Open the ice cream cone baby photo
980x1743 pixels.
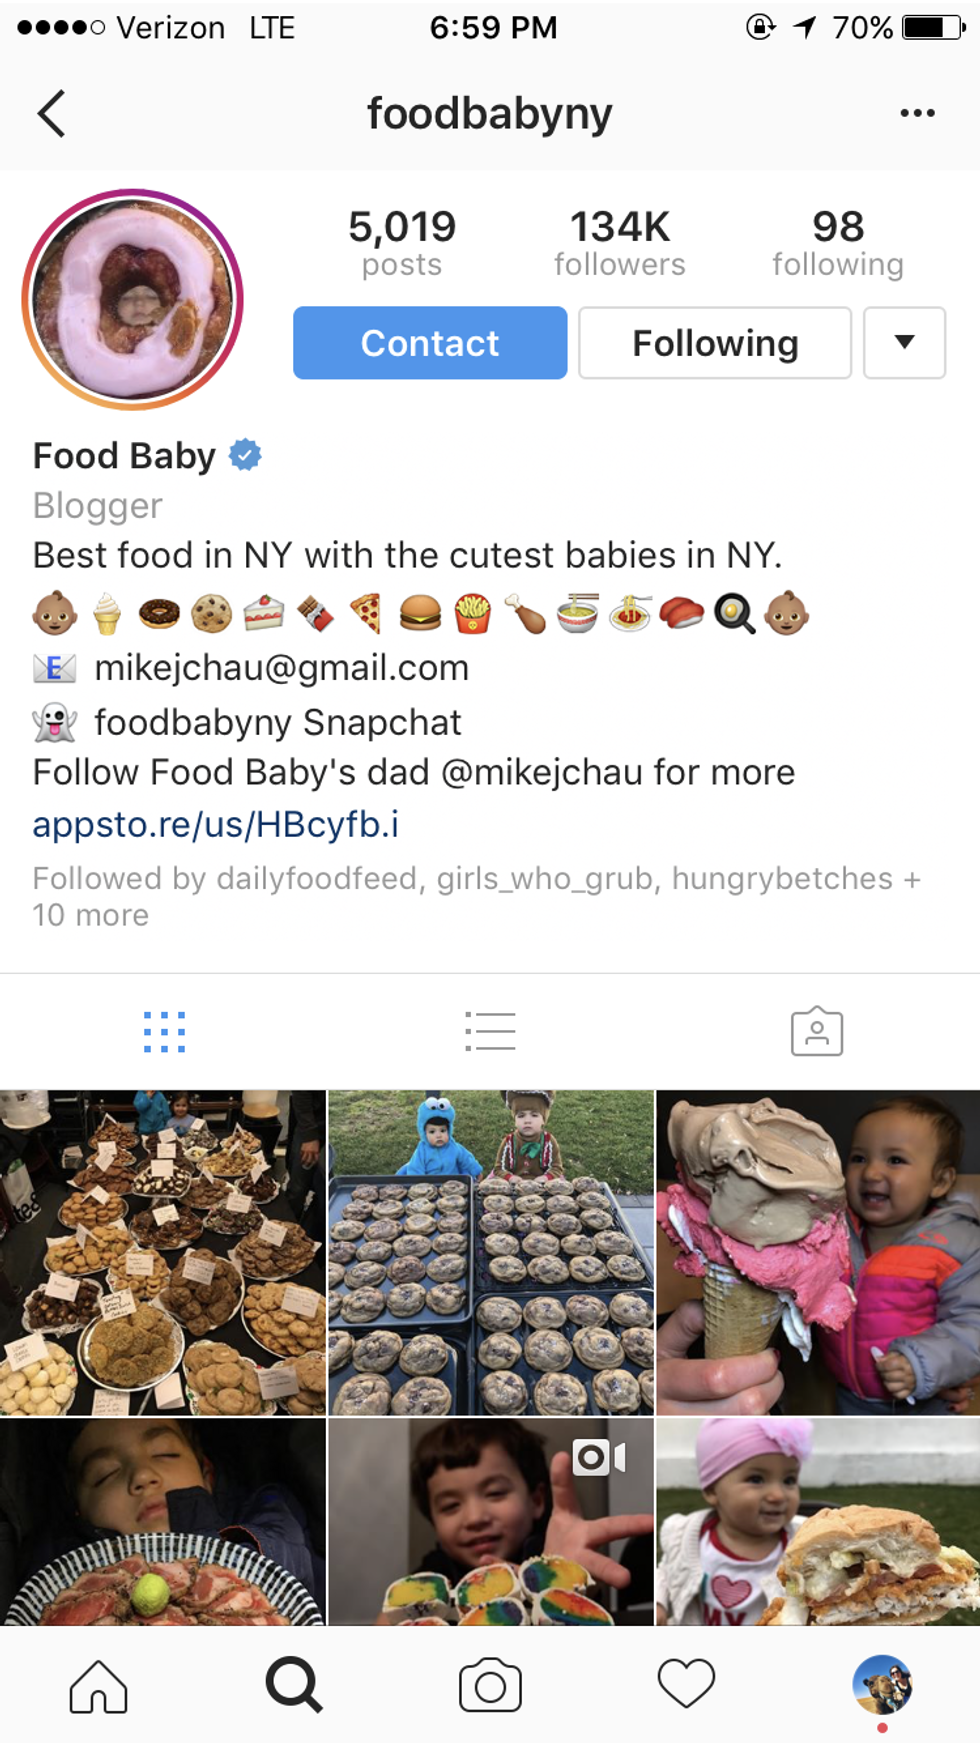pos(818,1252)
